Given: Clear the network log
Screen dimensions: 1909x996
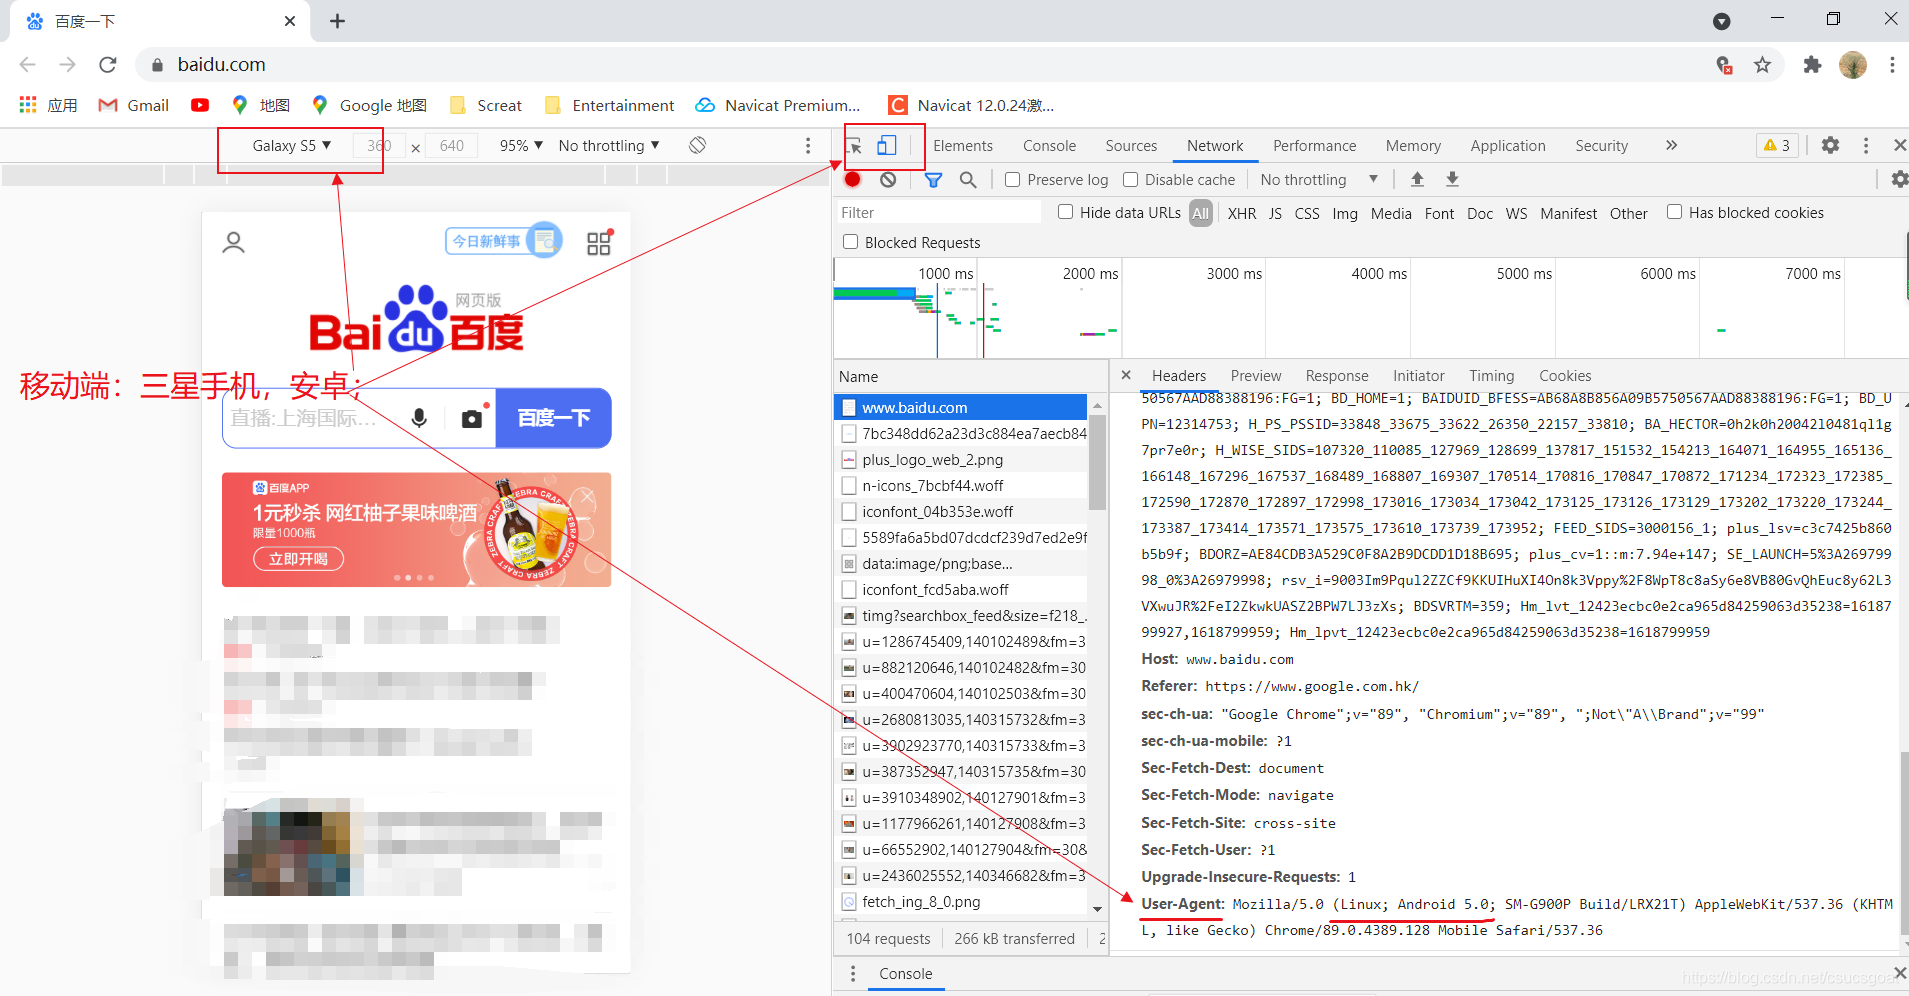Looking at the screenshot, I should (x=888, y=179).
